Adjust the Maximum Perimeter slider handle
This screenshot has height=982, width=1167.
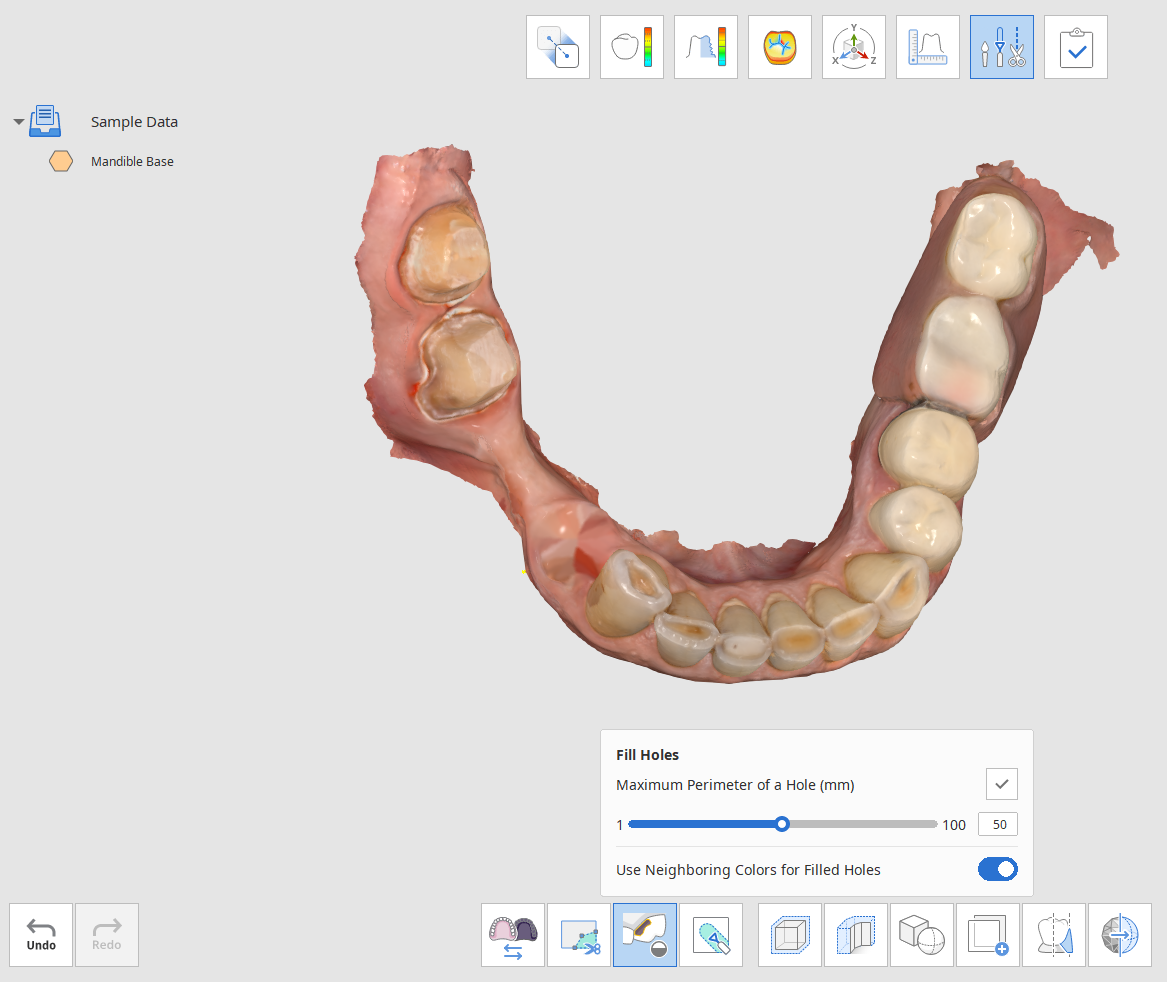pyautogui.click(x=781, y=824)
